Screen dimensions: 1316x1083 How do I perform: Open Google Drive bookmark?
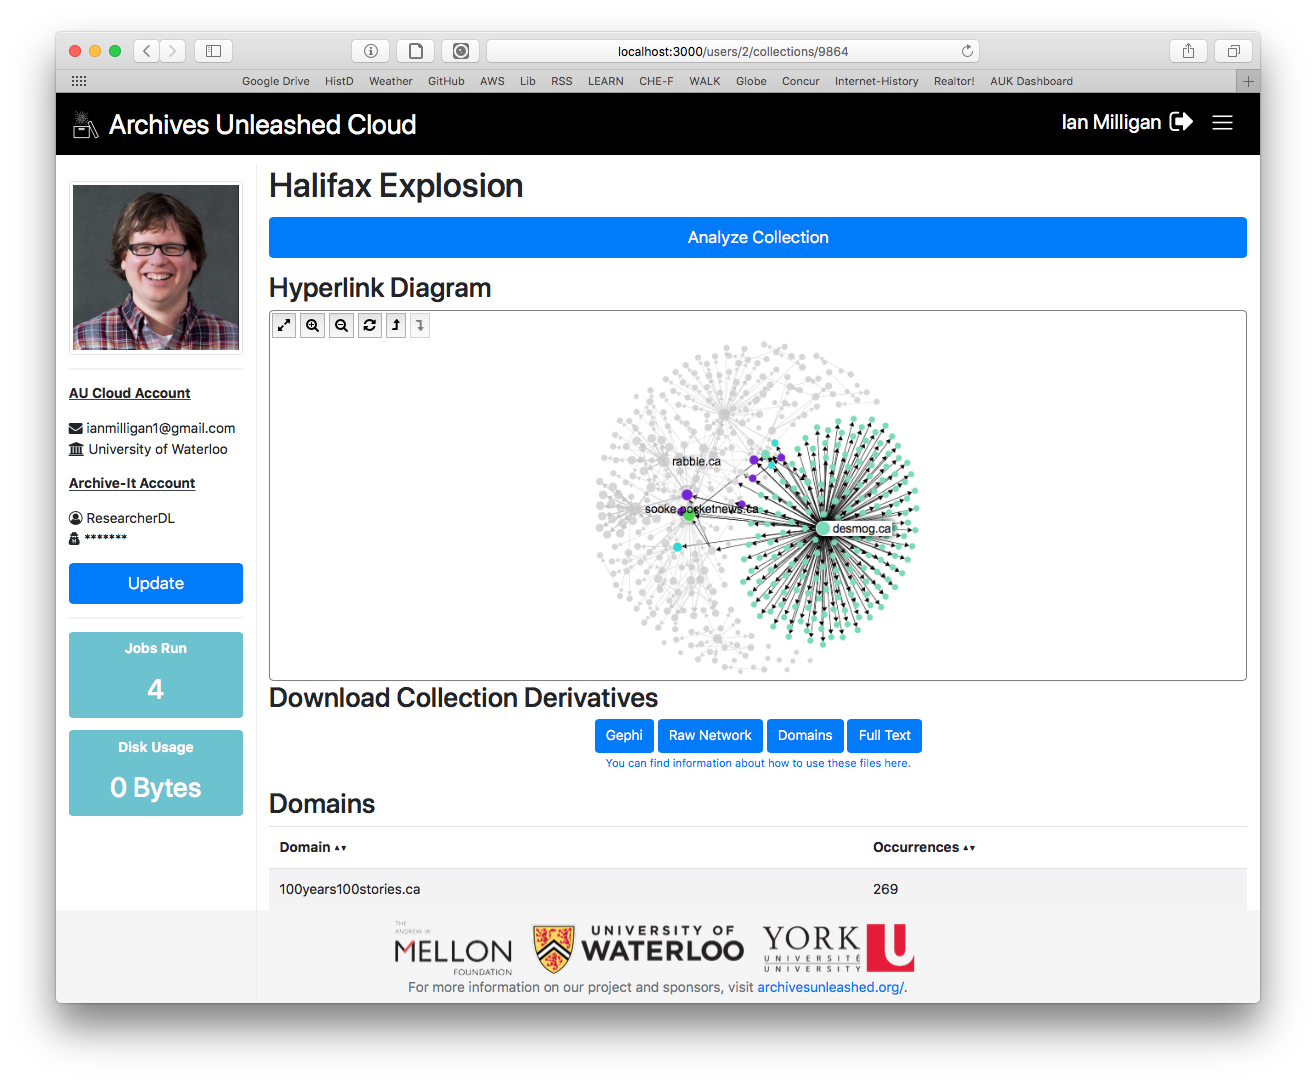(x=276, y=81)
